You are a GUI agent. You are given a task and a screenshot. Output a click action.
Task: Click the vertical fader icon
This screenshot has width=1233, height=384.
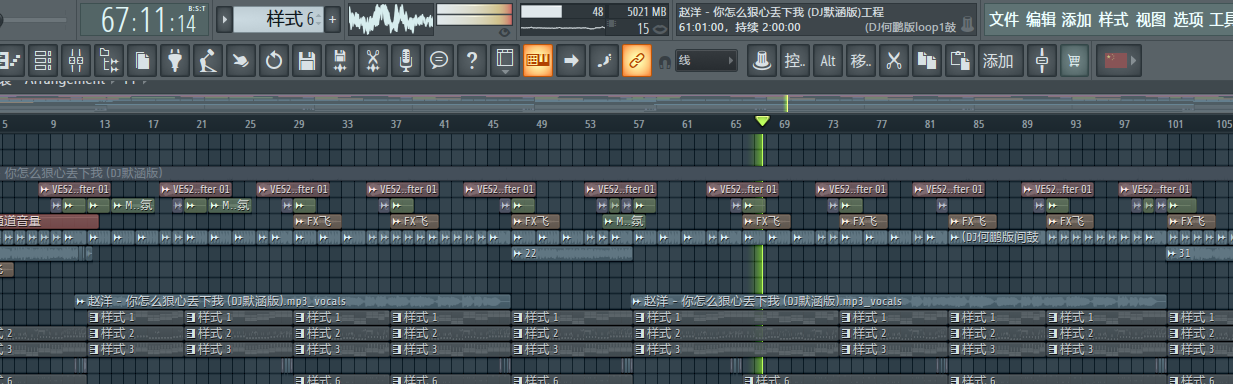[1043, 61]
